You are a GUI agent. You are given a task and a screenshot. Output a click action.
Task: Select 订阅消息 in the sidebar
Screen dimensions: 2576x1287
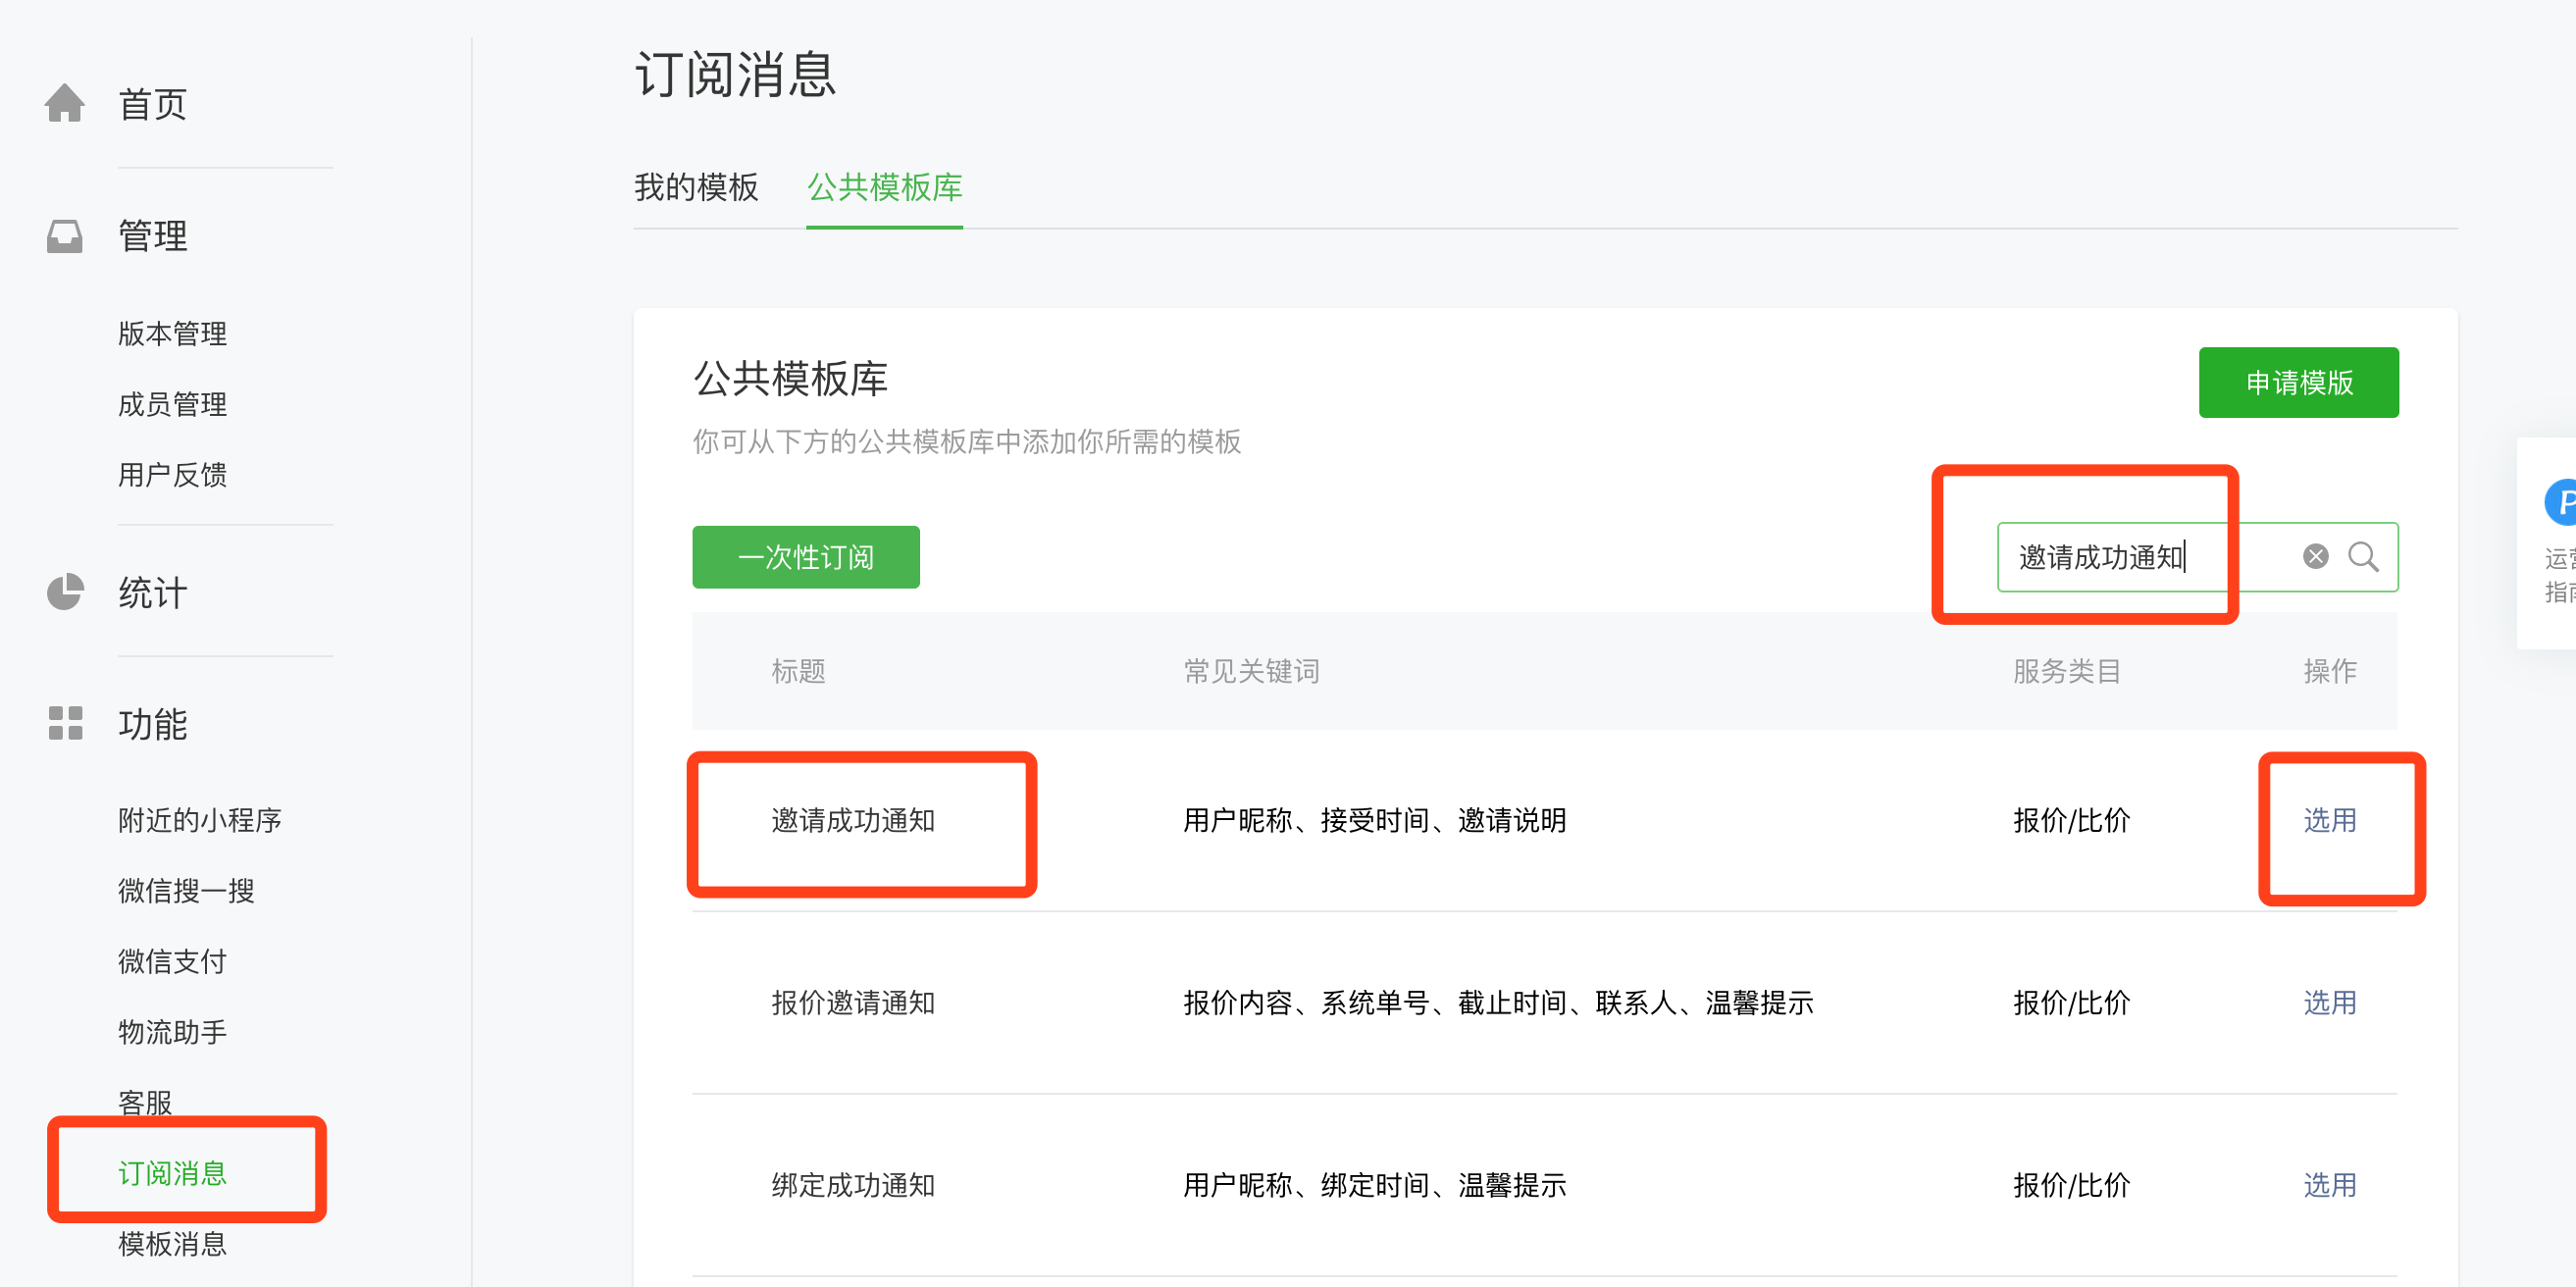point(172,1173)
